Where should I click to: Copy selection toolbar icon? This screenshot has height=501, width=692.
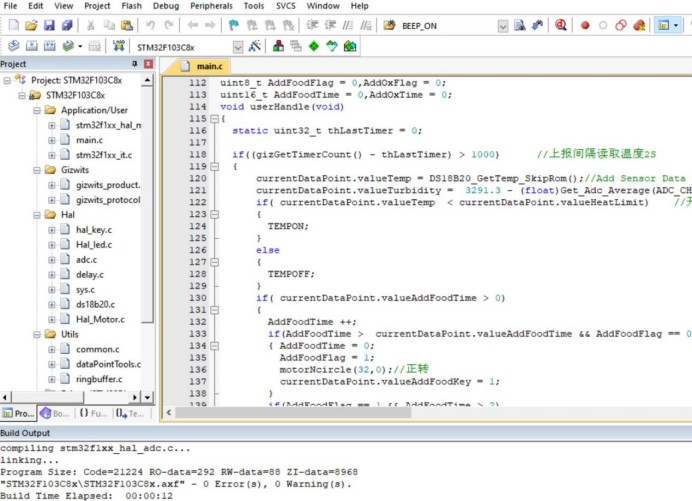pyautogui.click(x=109, y=25)
